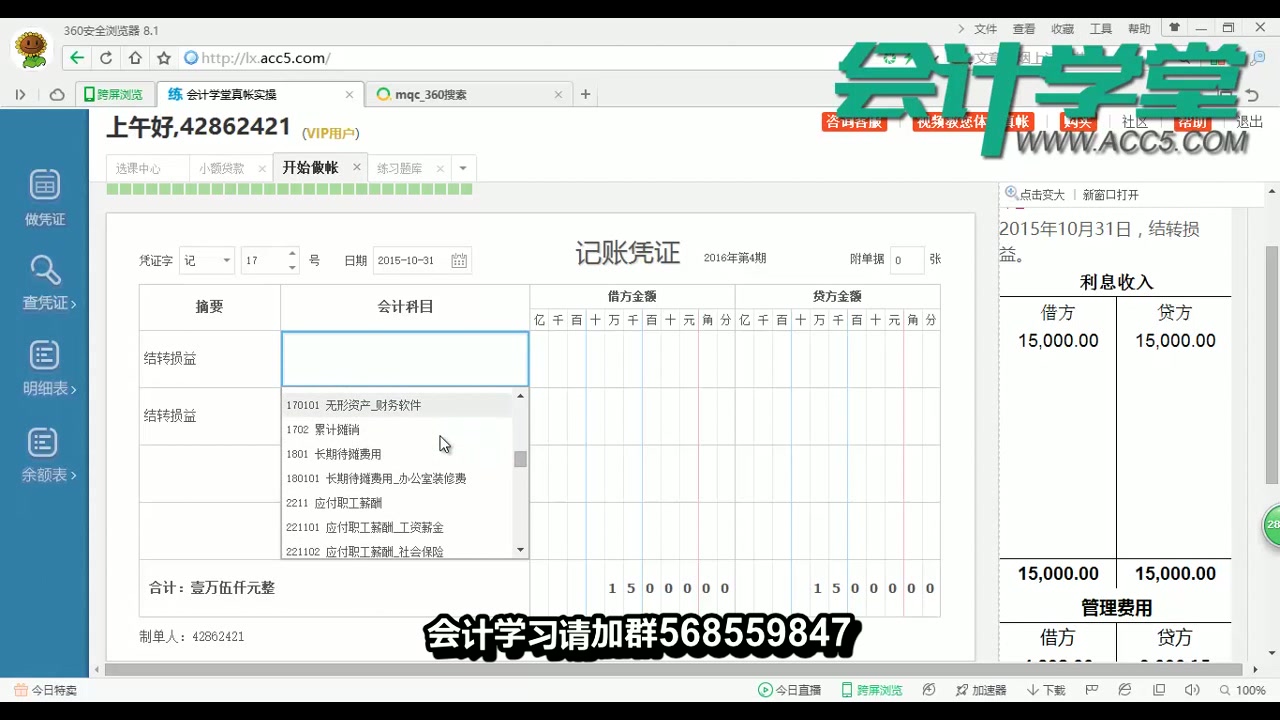Switch to the 选课中心 tab

[x=138, y=168]
